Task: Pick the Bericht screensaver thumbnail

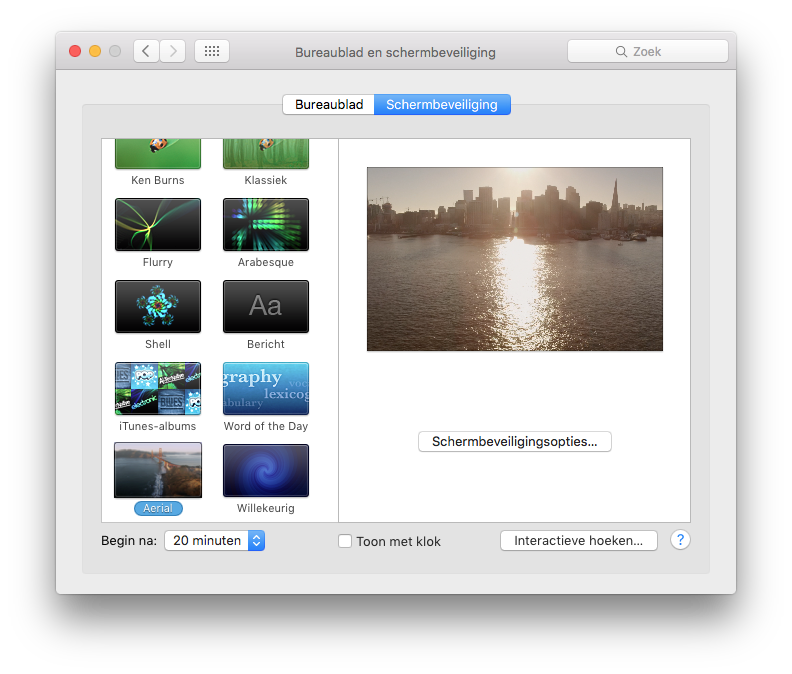Action: coord(266,306)
